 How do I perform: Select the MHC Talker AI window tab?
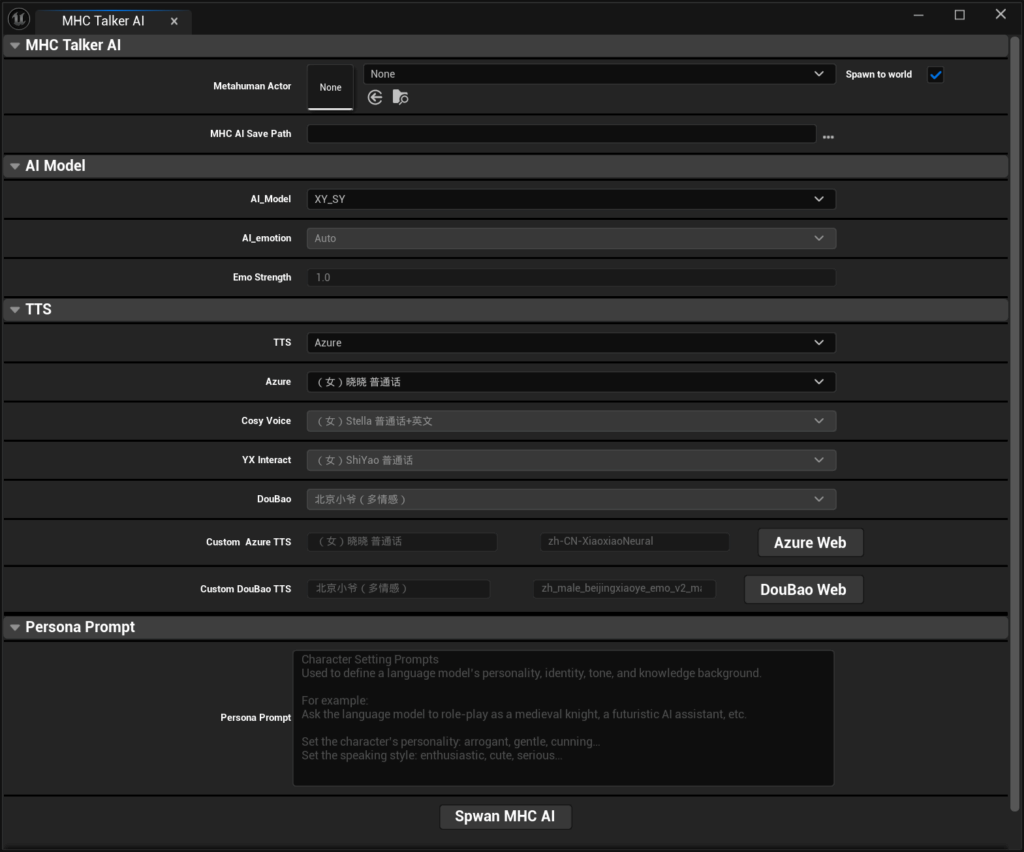(103, 21)
